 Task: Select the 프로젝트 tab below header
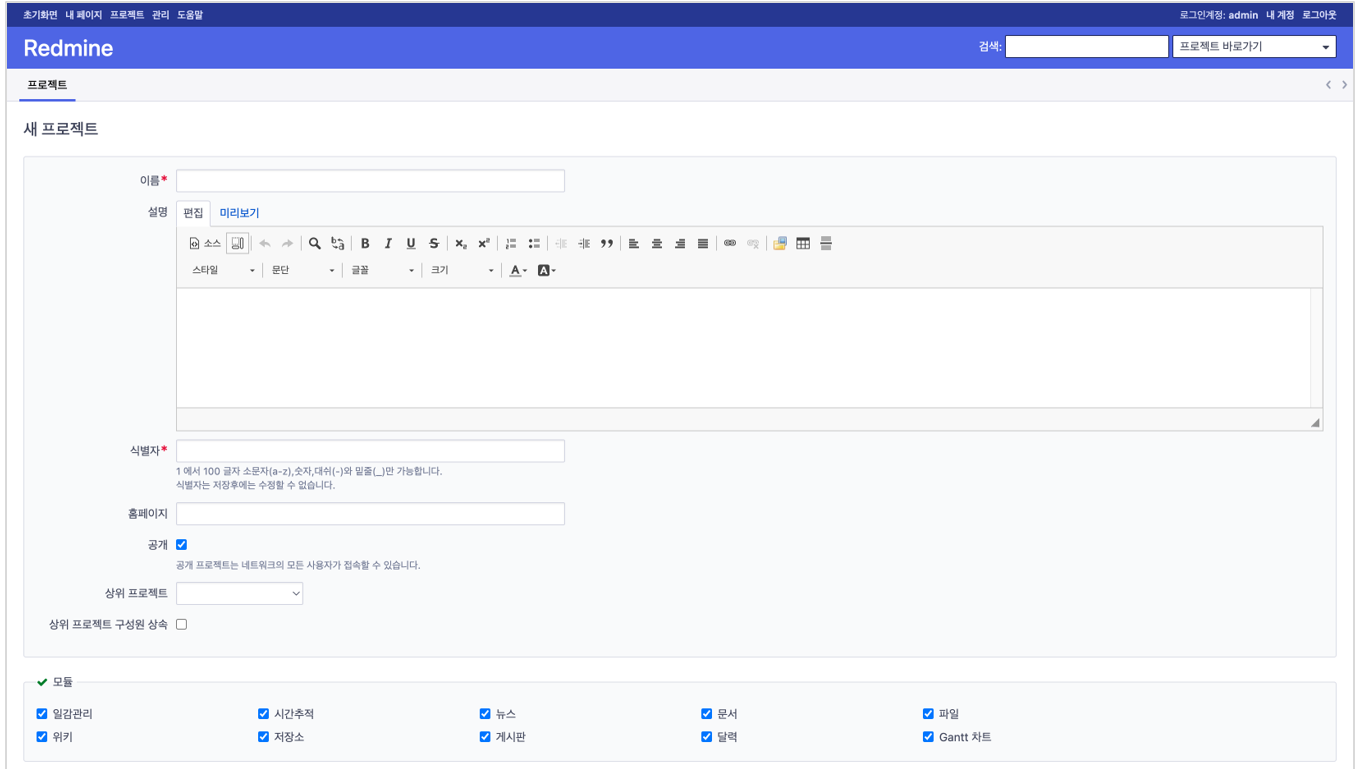[47, 85]
